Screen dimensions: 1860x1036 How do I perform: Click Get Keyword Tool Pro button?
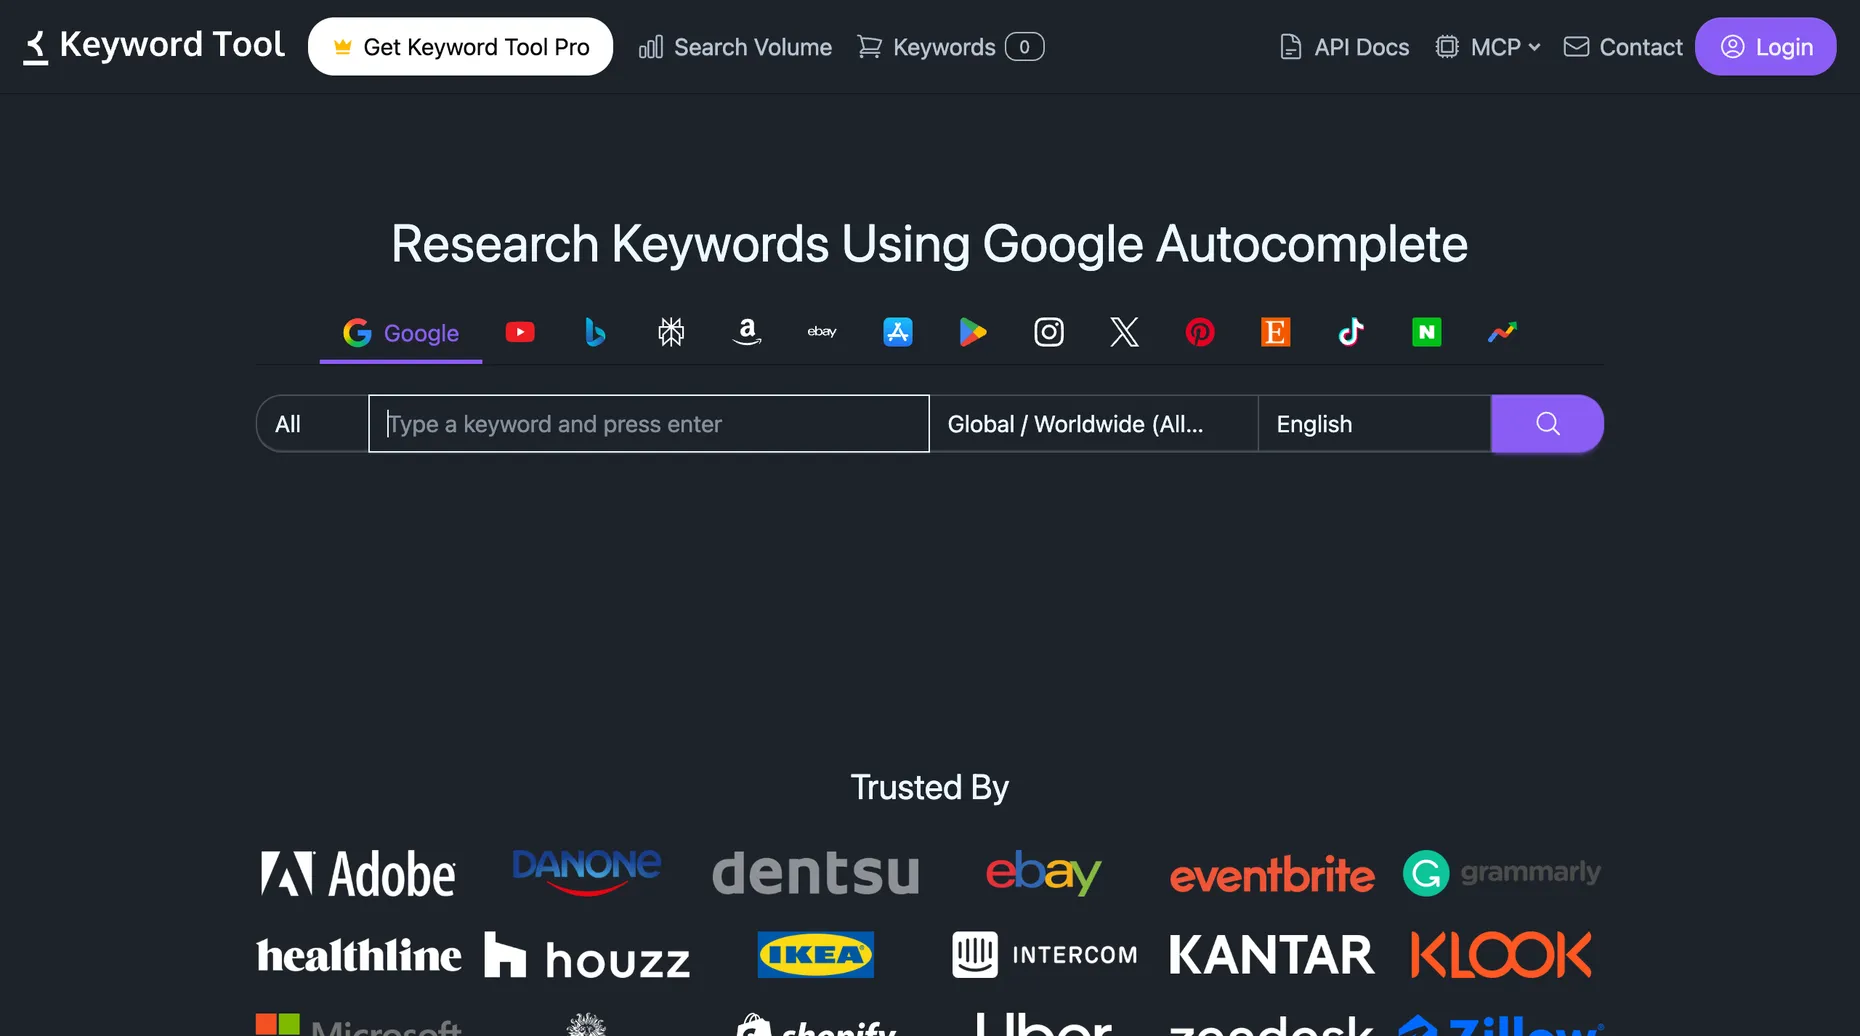tap(460, 47)
